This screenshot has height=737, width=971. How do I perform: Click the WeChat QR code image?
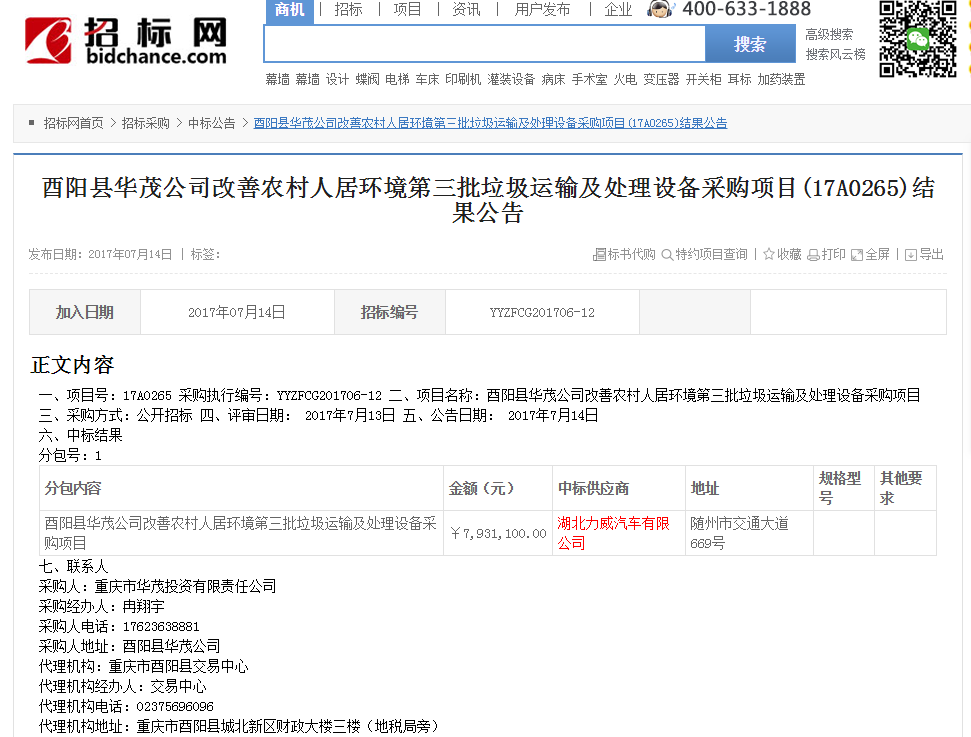[918, 39]
